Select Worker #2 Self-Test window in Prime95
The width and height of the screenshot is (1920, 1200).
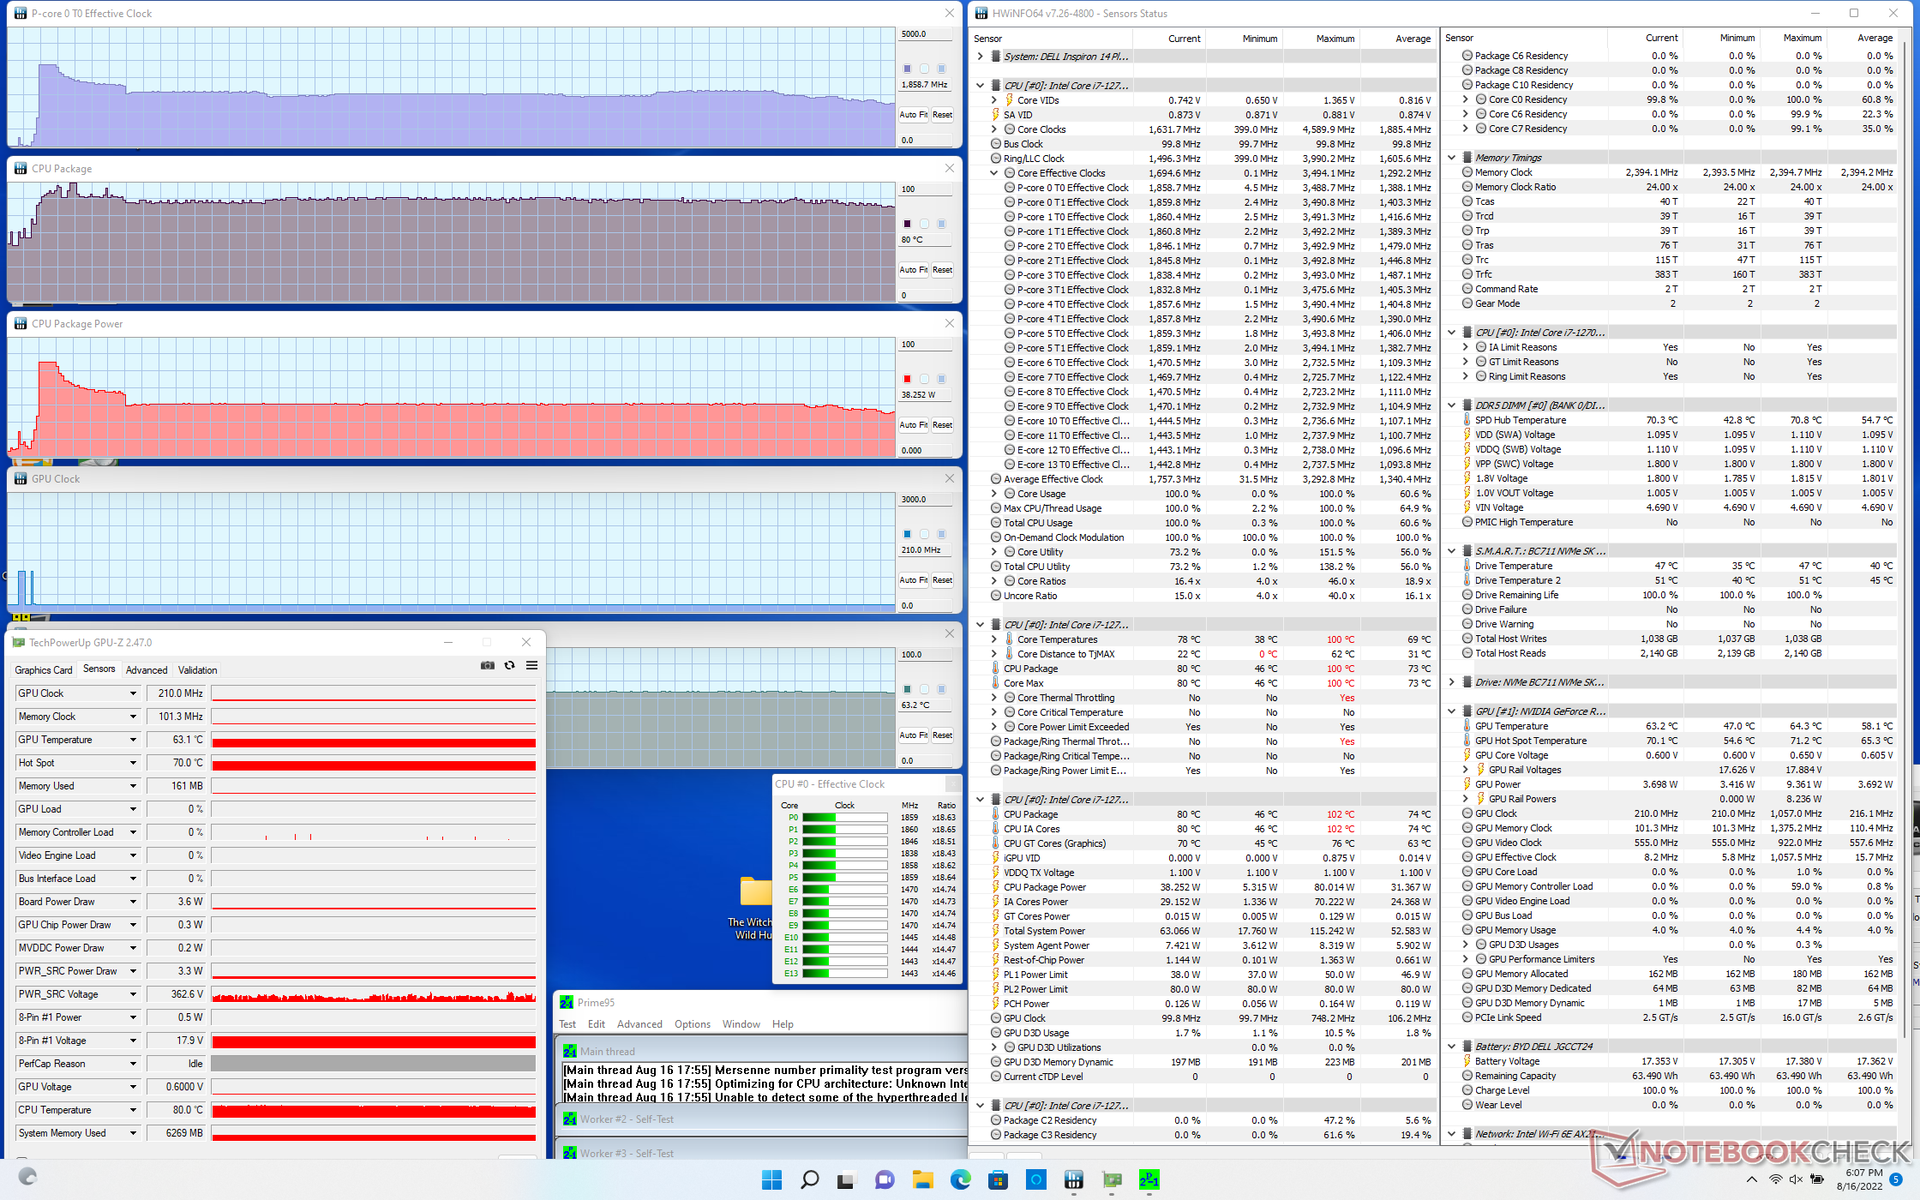[626, 1119]
